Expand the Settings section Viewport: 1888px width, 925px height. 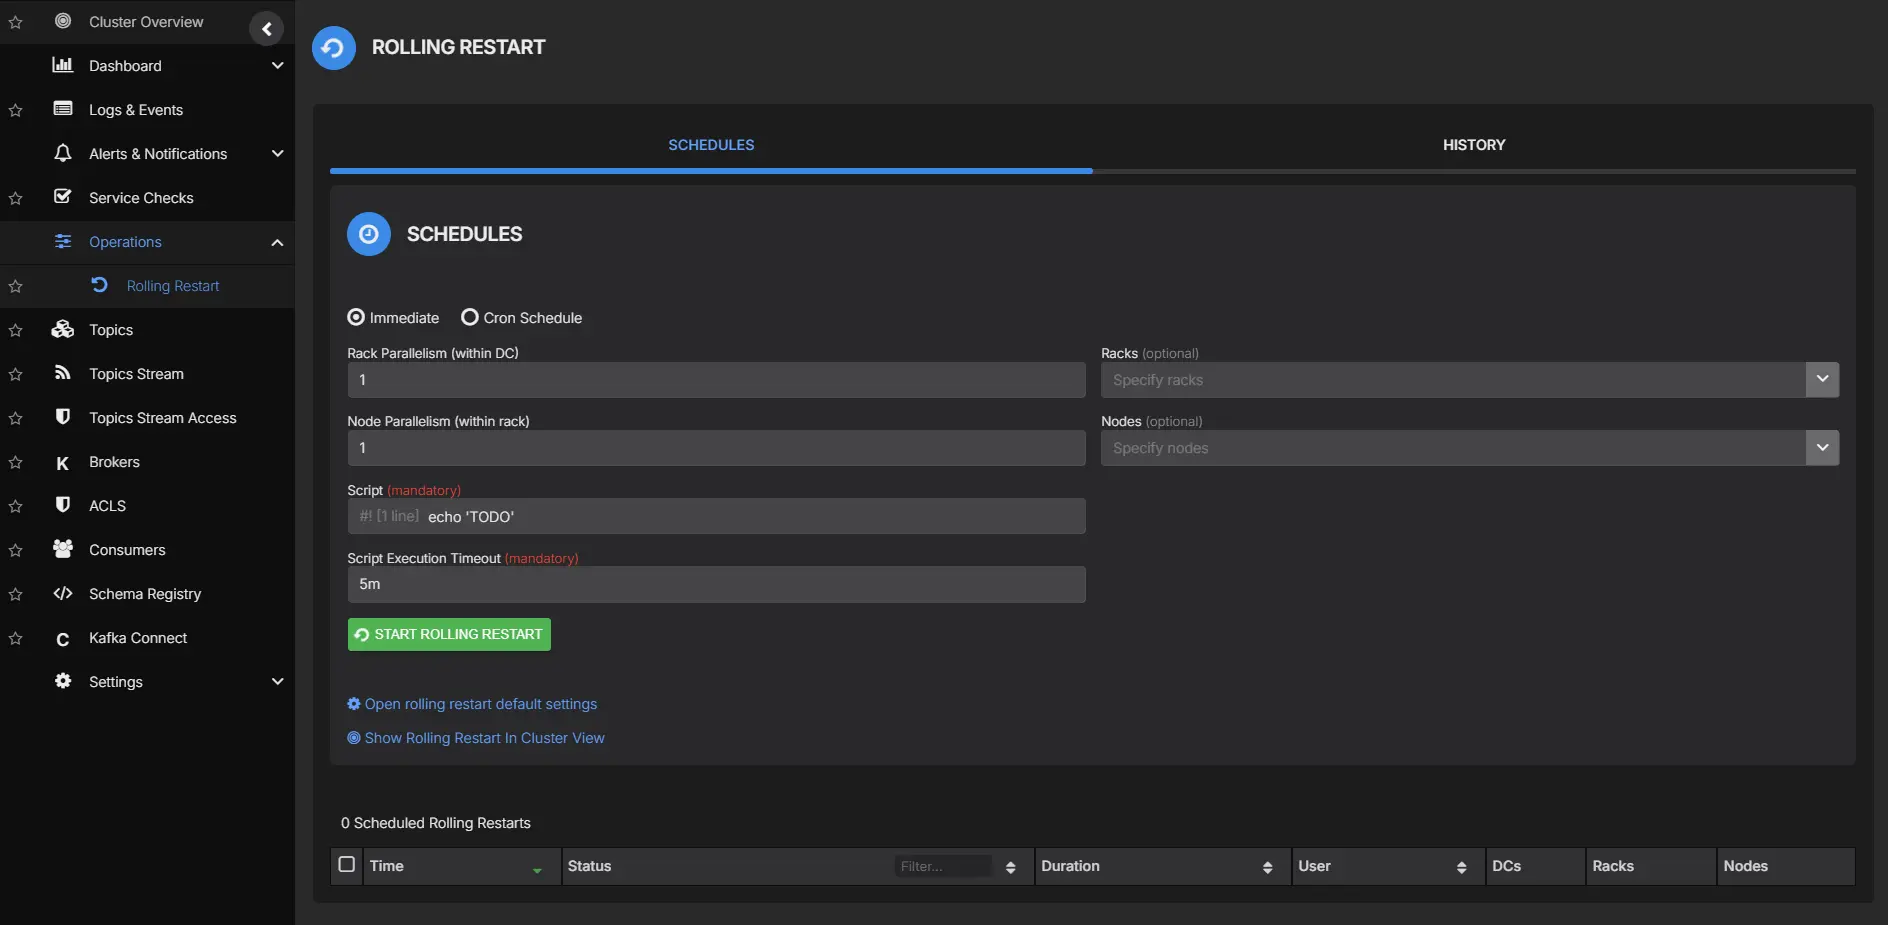pos(277,681)
